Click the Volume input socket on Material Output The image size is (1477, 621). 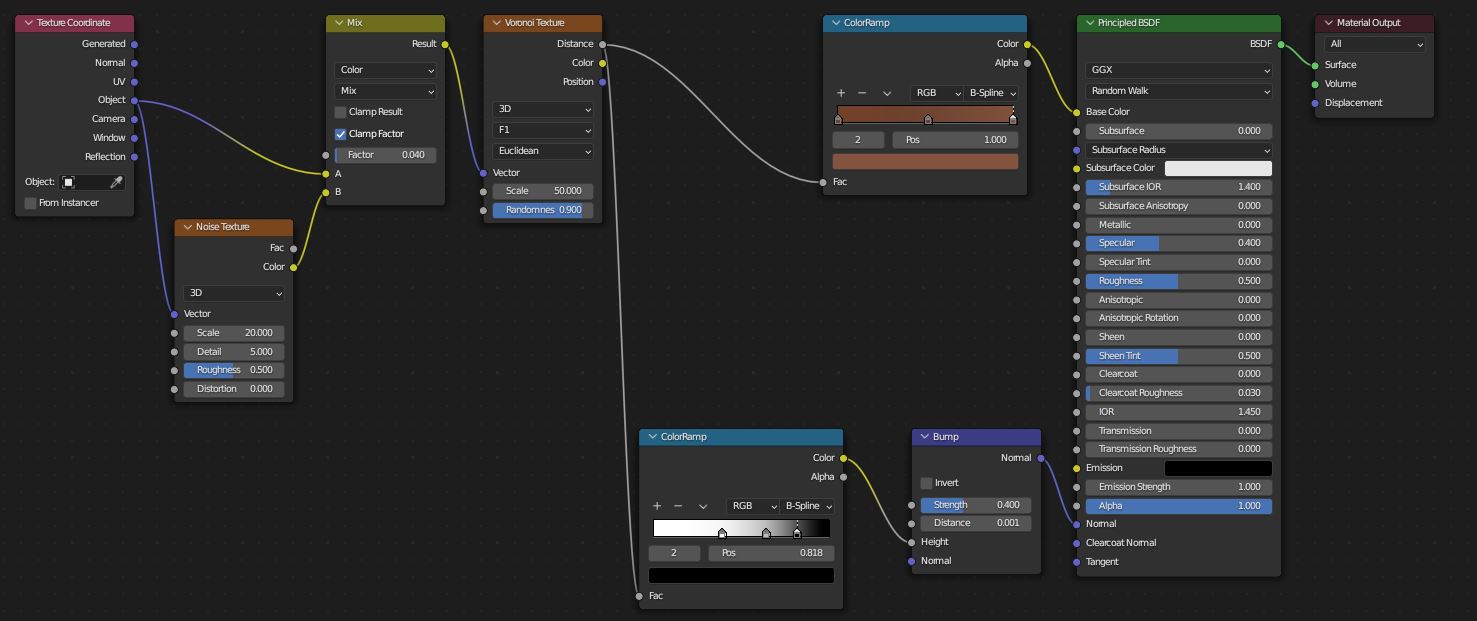coord(1315,84)
